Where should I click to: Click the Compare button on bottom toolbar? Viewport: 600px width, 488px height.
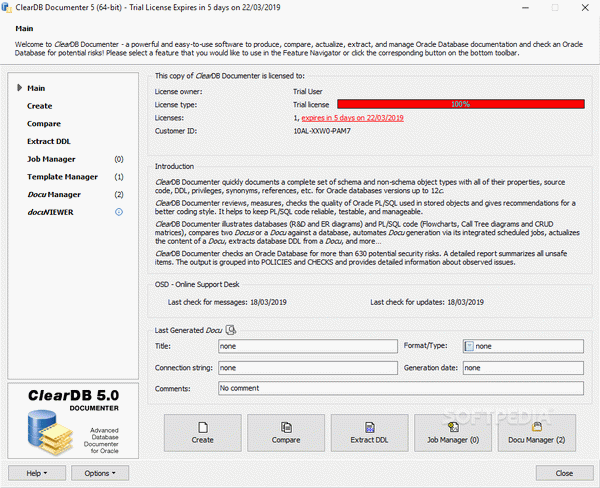(286, 433)
